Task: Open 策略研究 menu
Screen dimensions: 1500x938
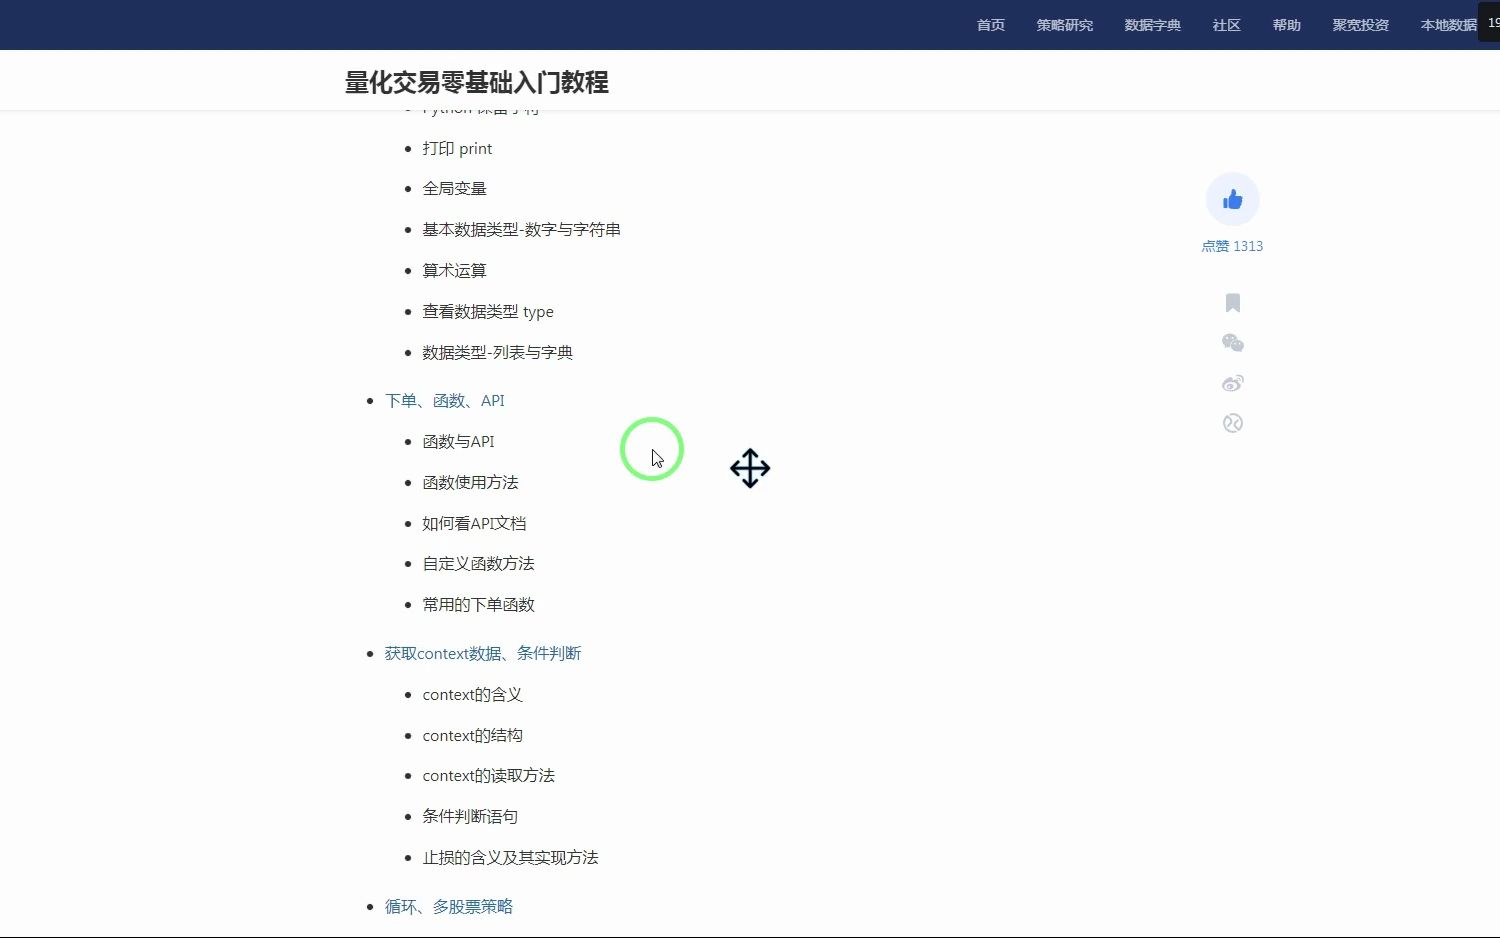Action: [x=1065, y=25]
